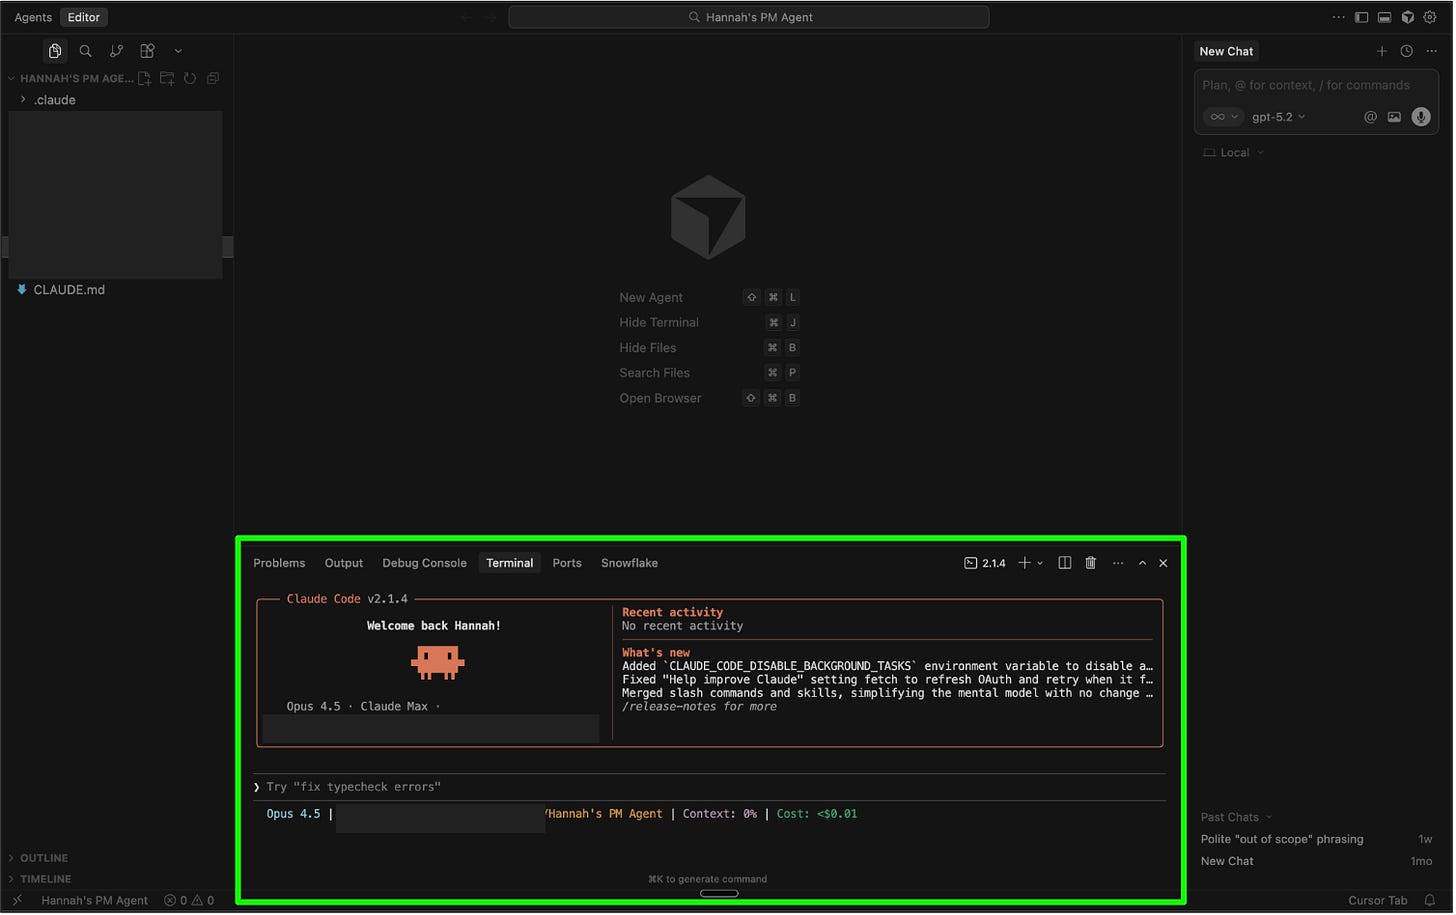1456x915 pixels.
Task: Open the title bar more options ellipsis
Action: [1338, 17]
